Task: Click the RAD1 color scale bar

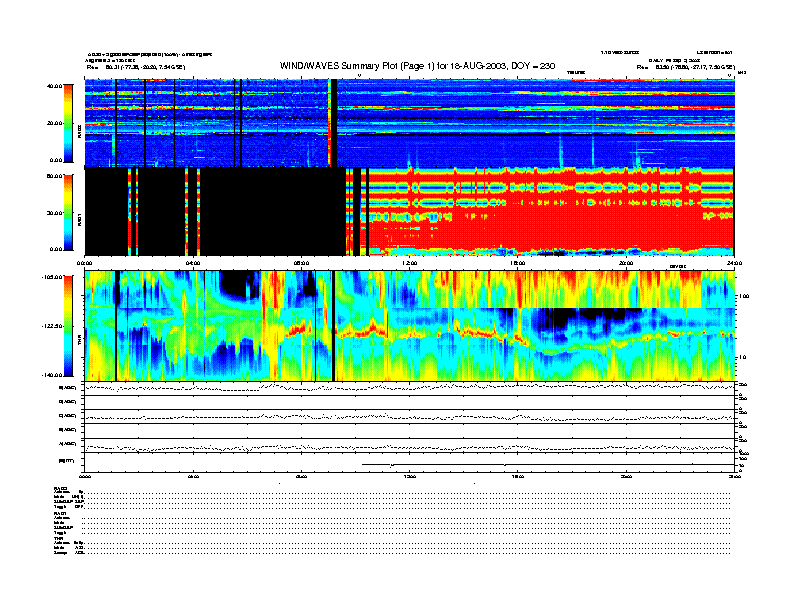Action: 68,212
